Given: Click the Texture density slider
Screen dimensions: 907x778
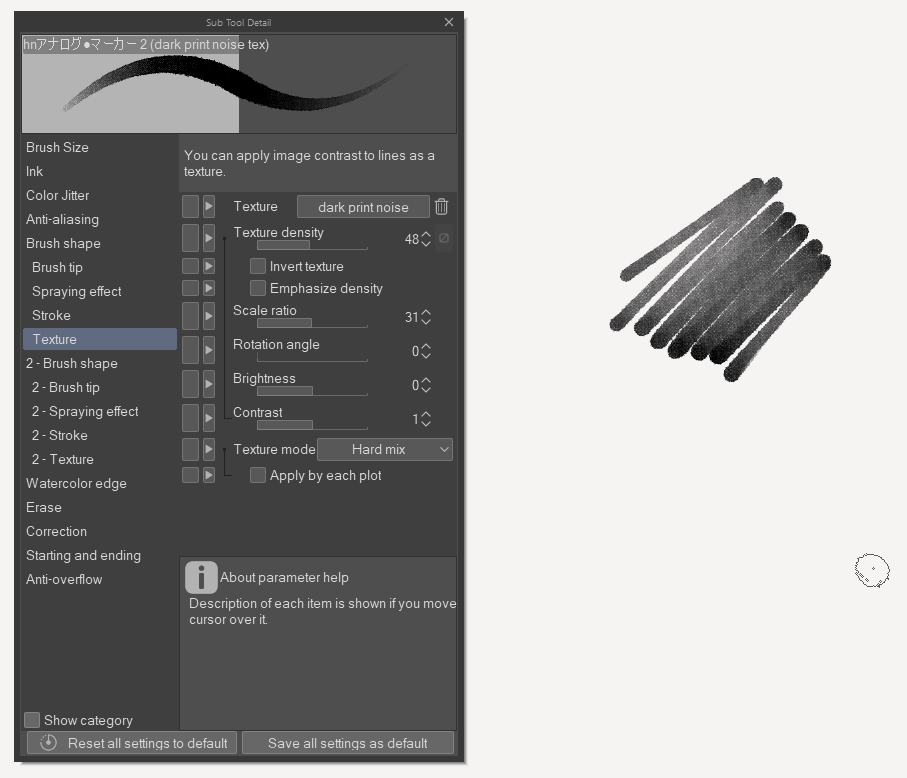Looking at the screenshot, I should pos(312,245).
